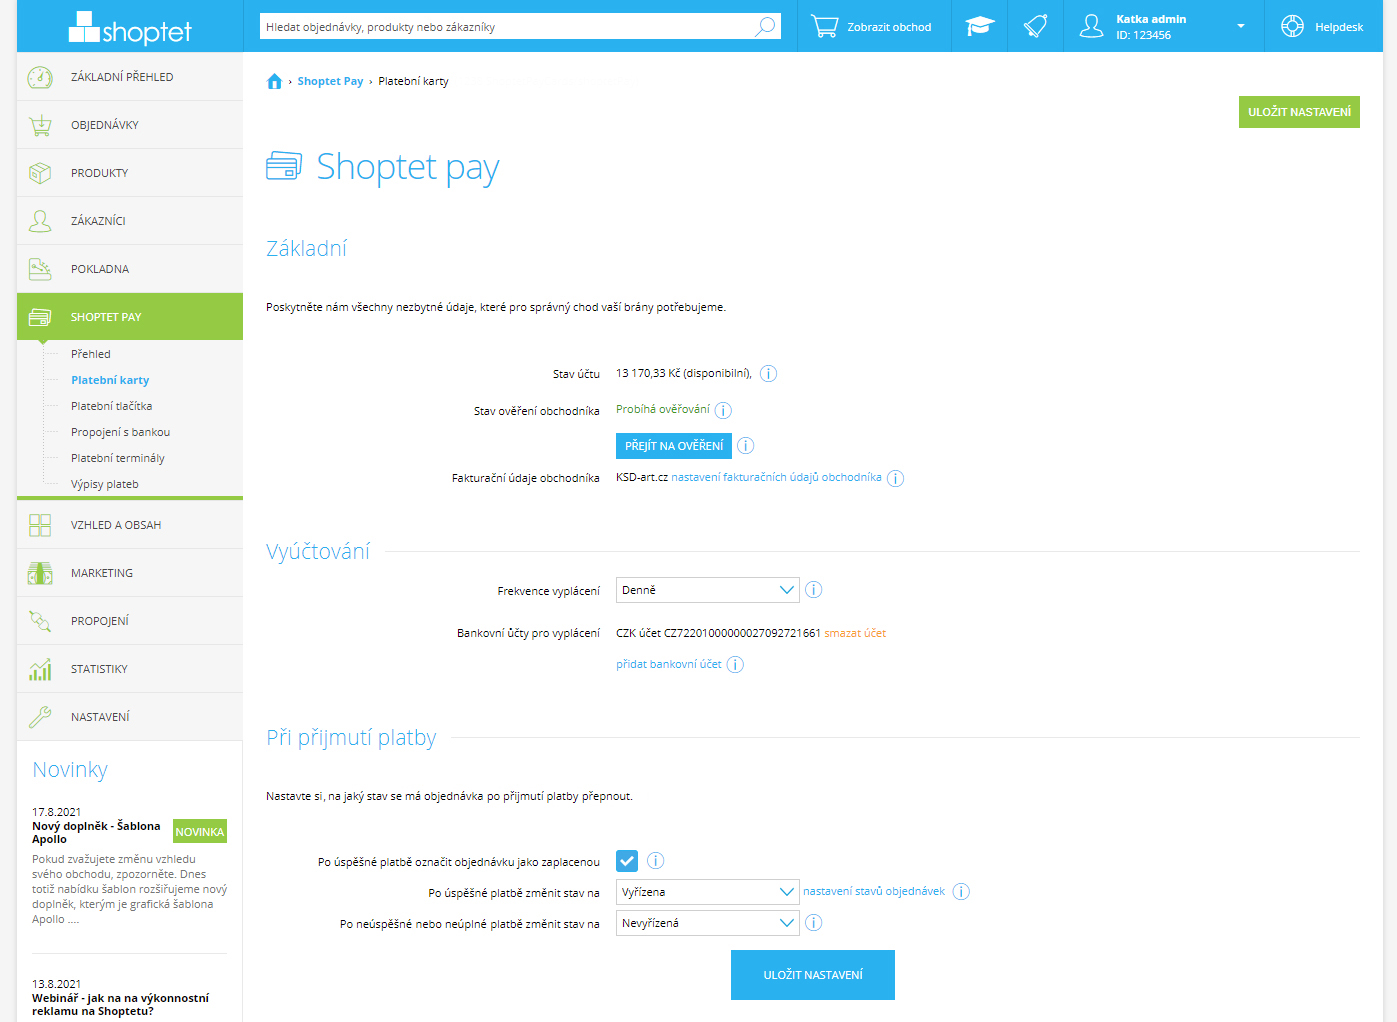Show info for Fakturační údaje obchodníka

coord(895,478)
